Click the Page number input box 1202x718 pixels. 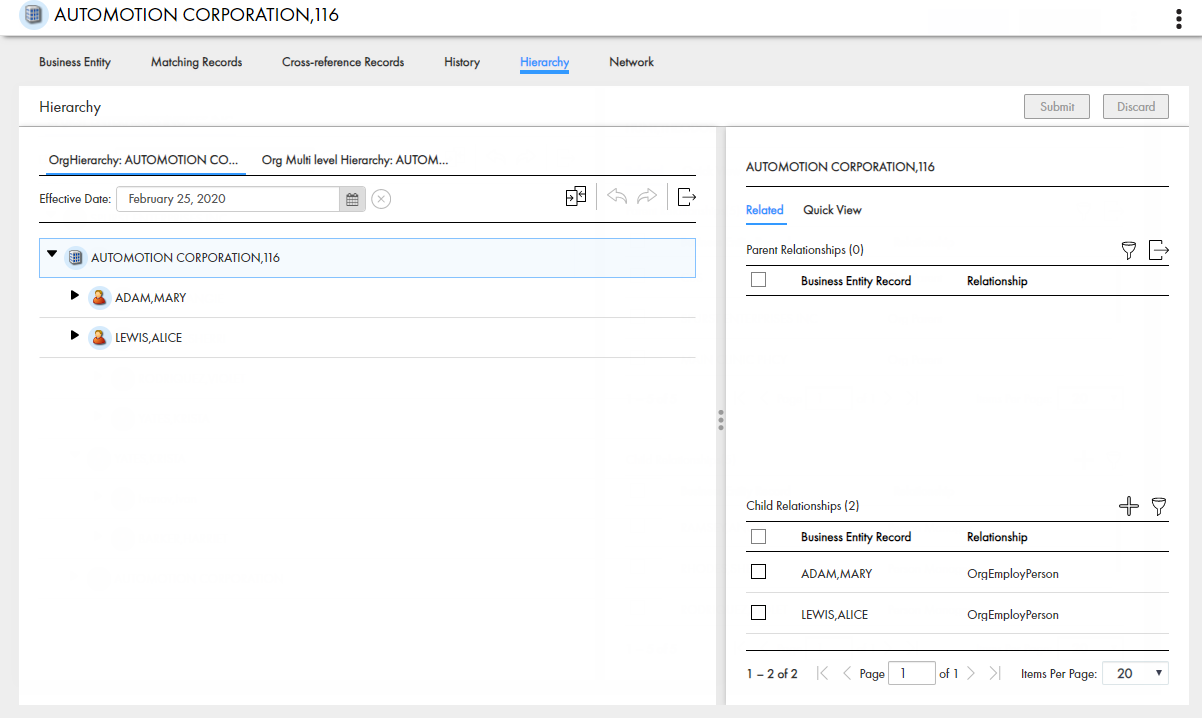pos(912,673)
